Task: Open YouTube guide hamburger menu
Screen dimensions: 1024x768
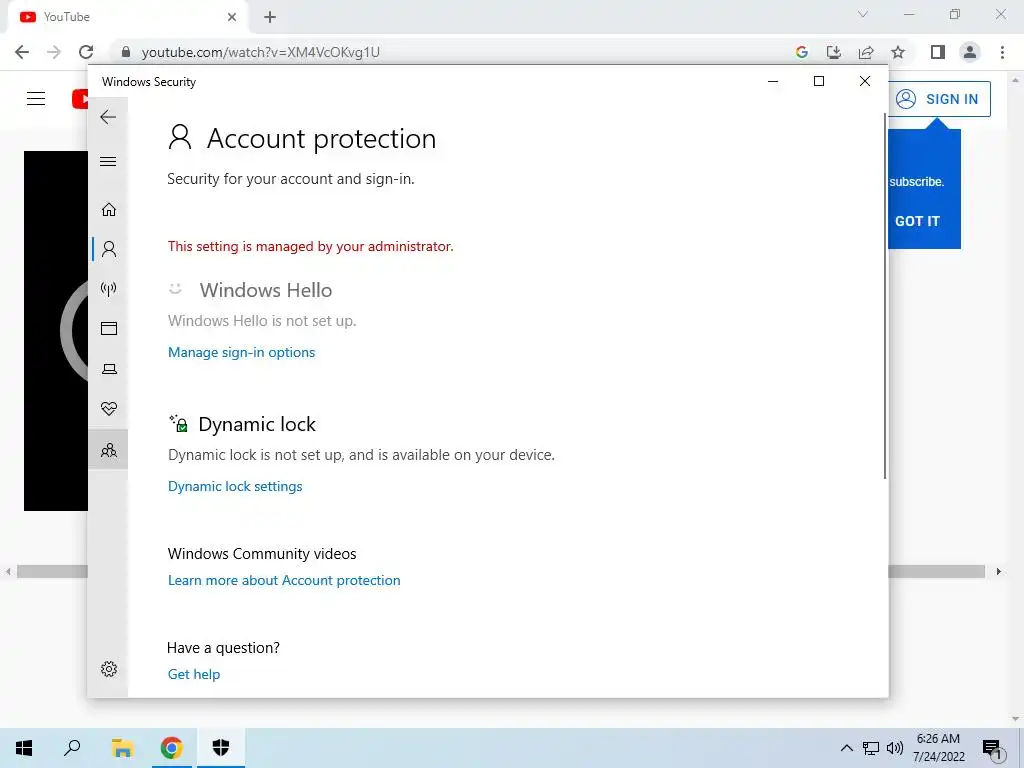Action: (36, 99)
